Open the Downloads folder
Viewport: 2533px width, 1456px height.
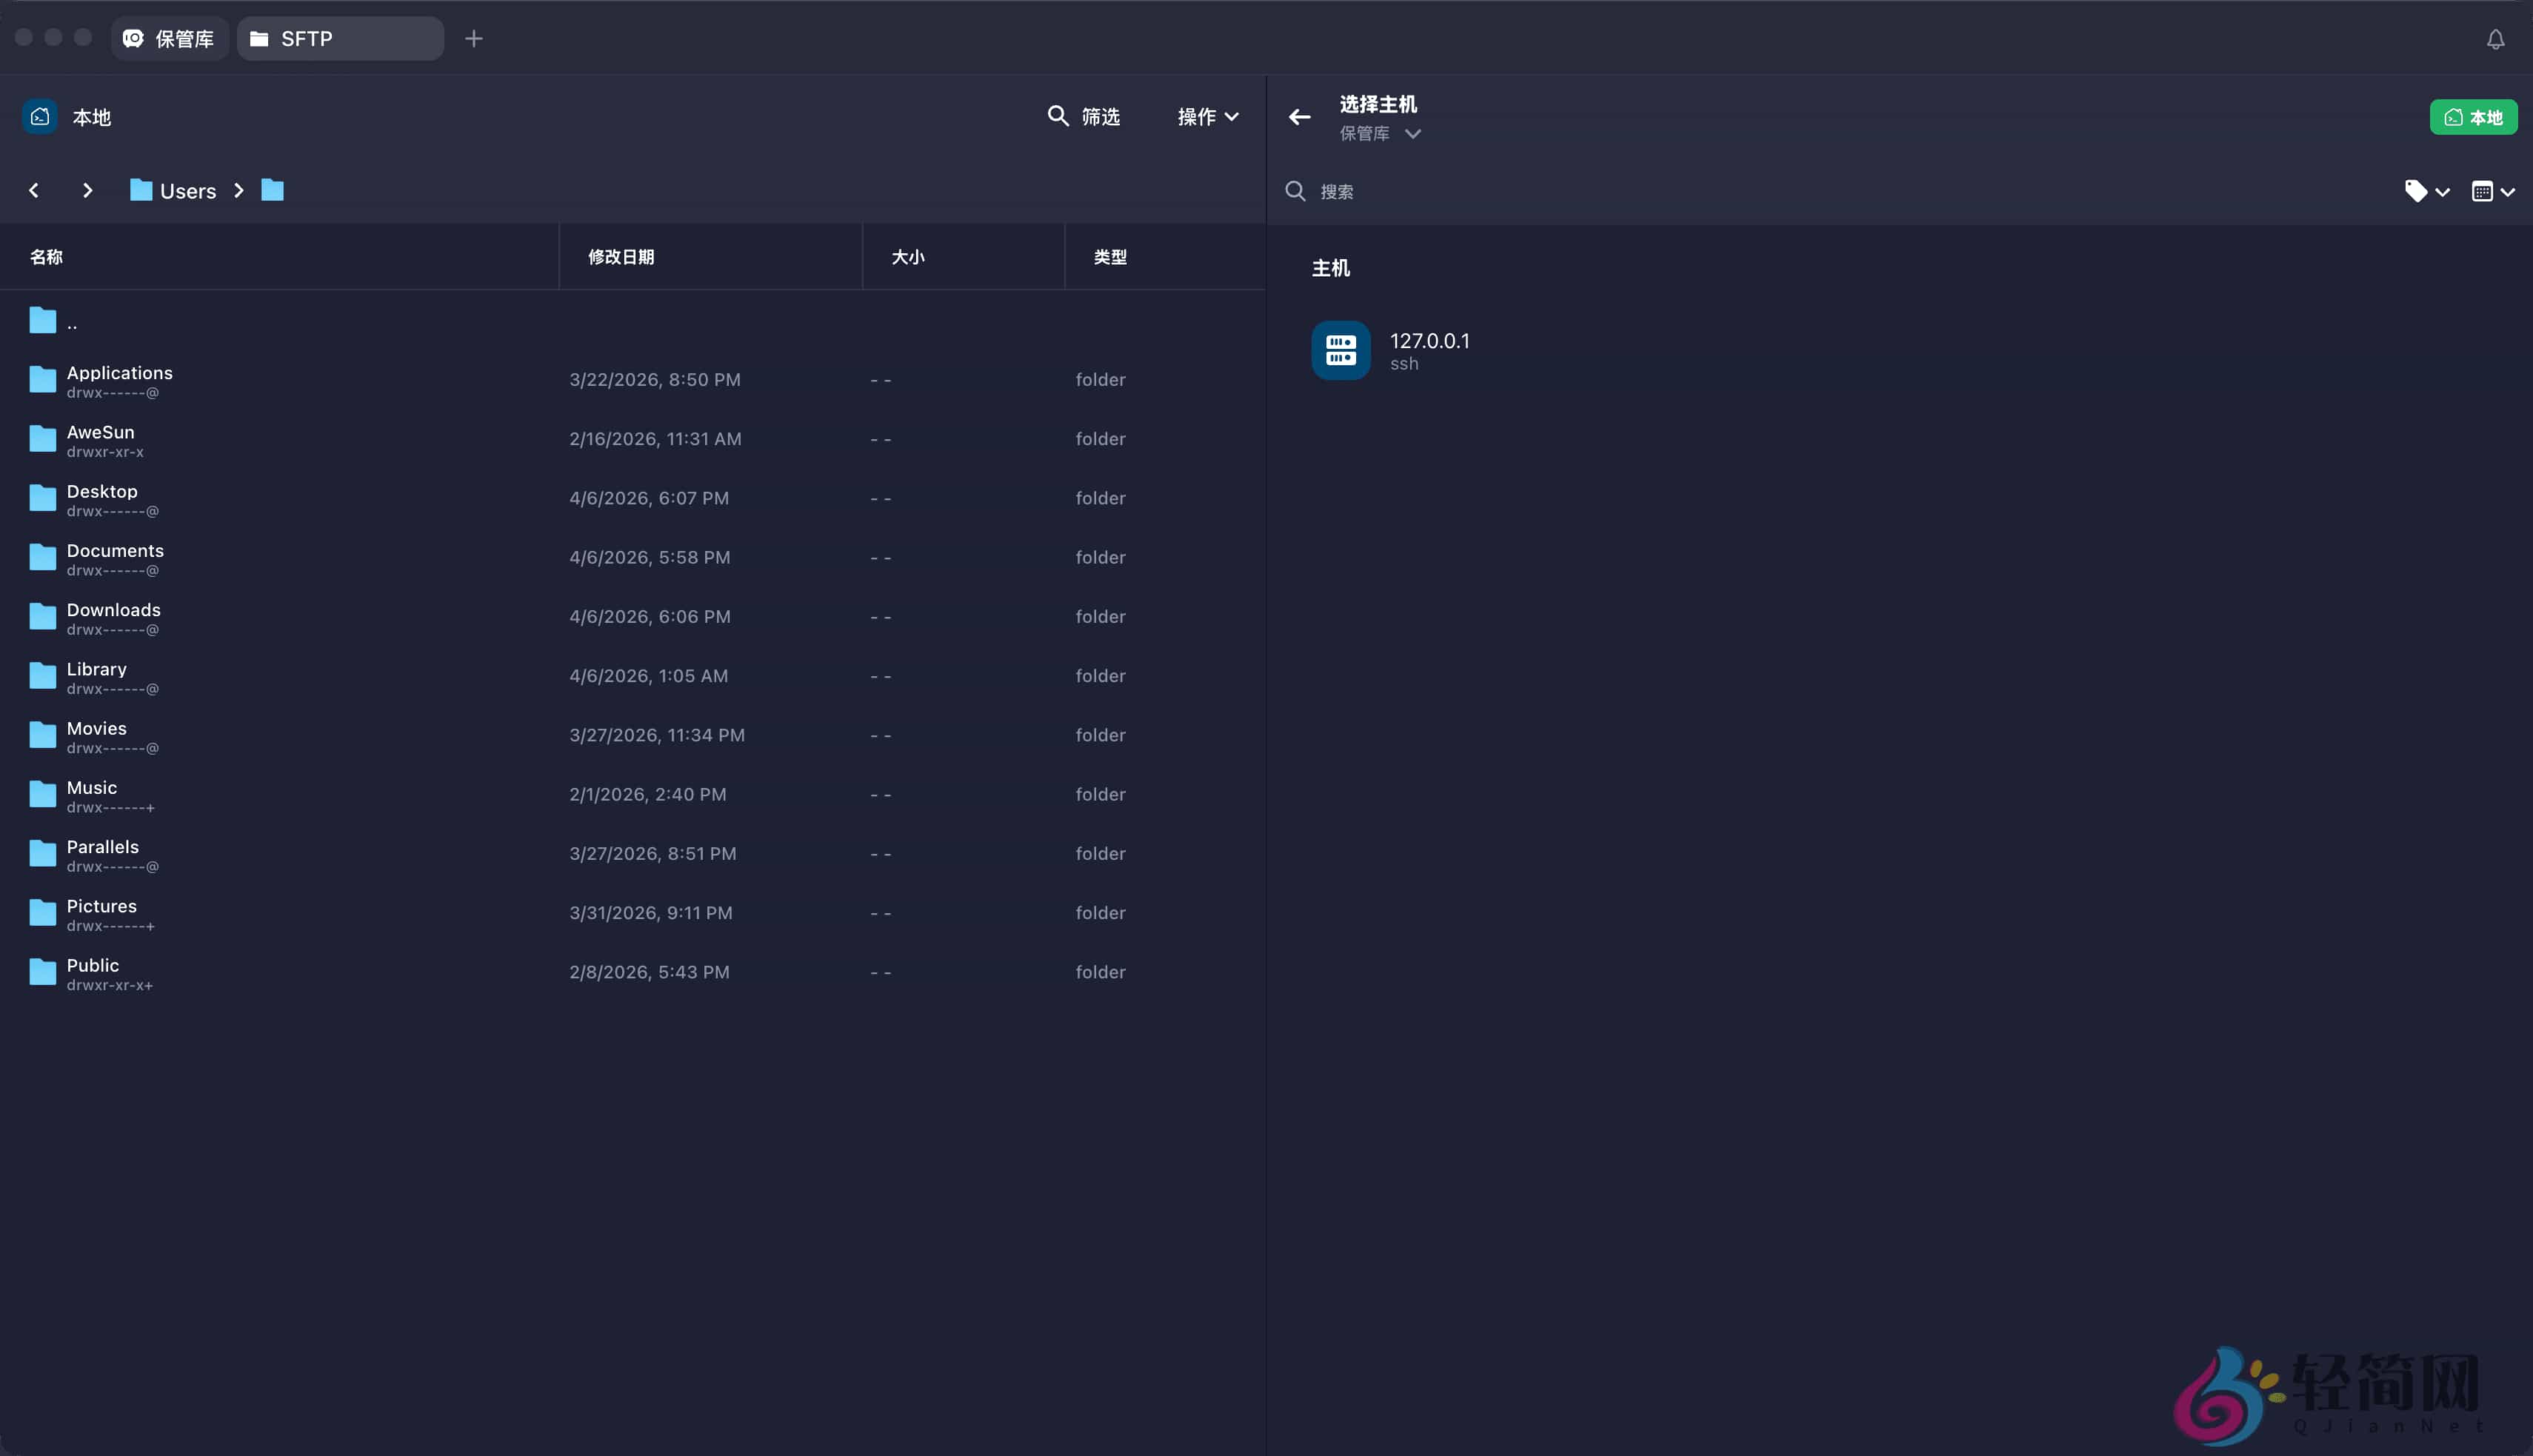tap(113, 616)
